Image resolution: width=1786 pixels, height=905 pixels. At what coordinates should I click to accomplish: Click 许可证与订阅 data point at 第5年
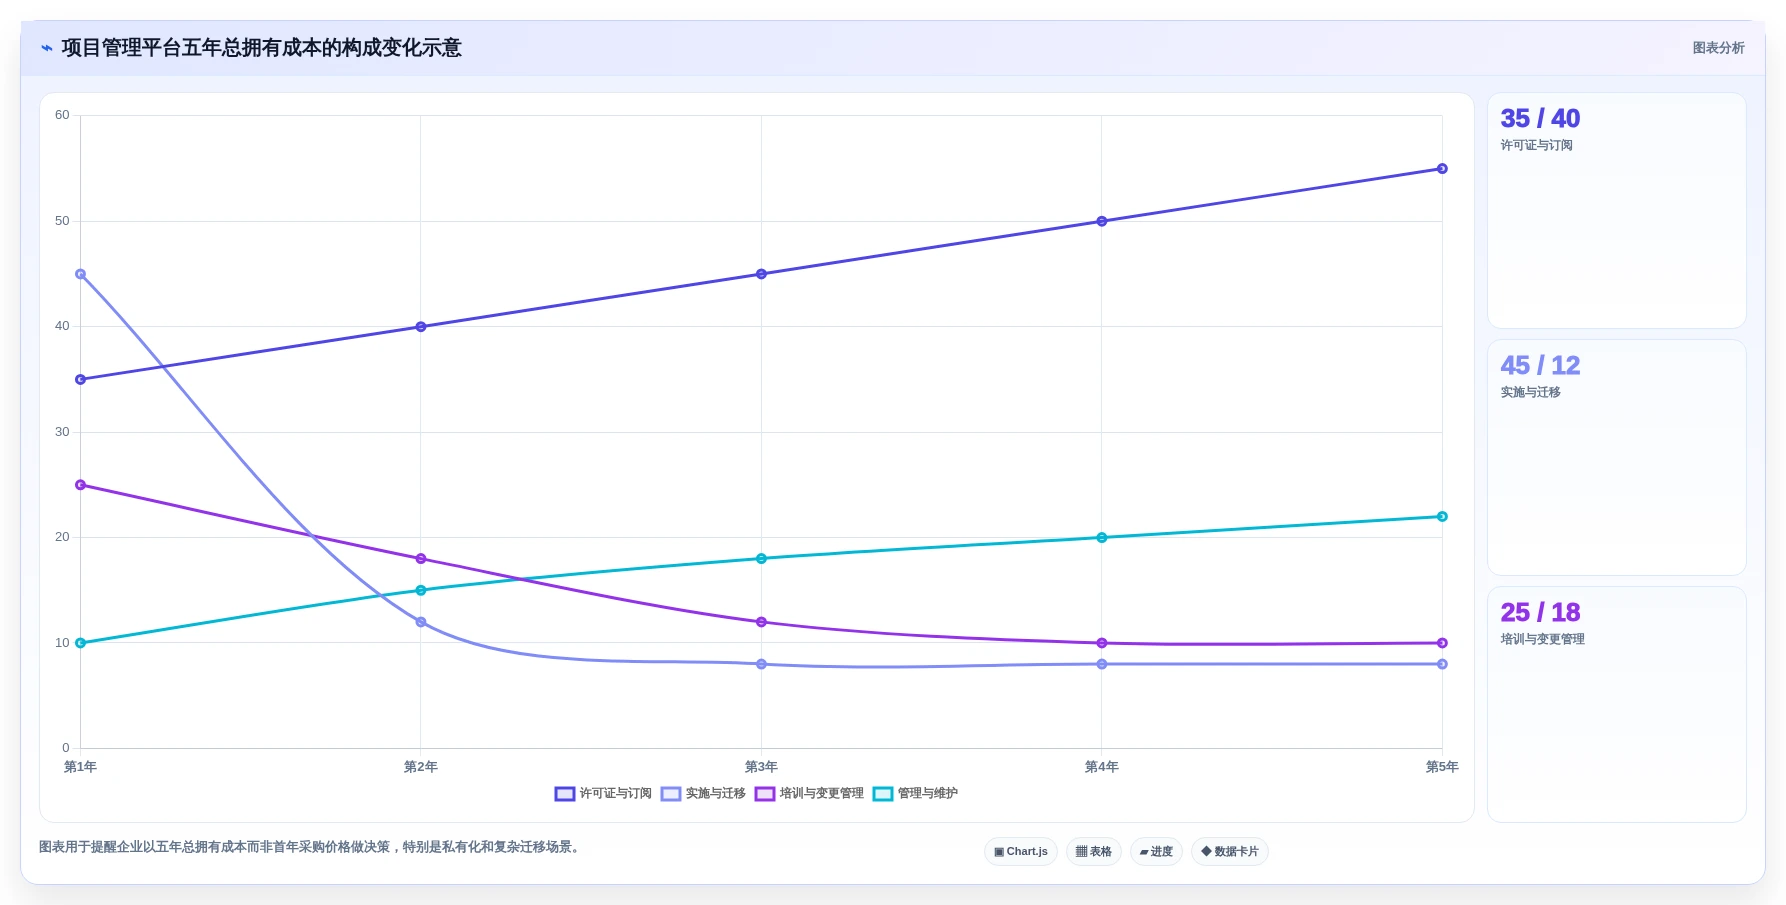coord(1442,169)
